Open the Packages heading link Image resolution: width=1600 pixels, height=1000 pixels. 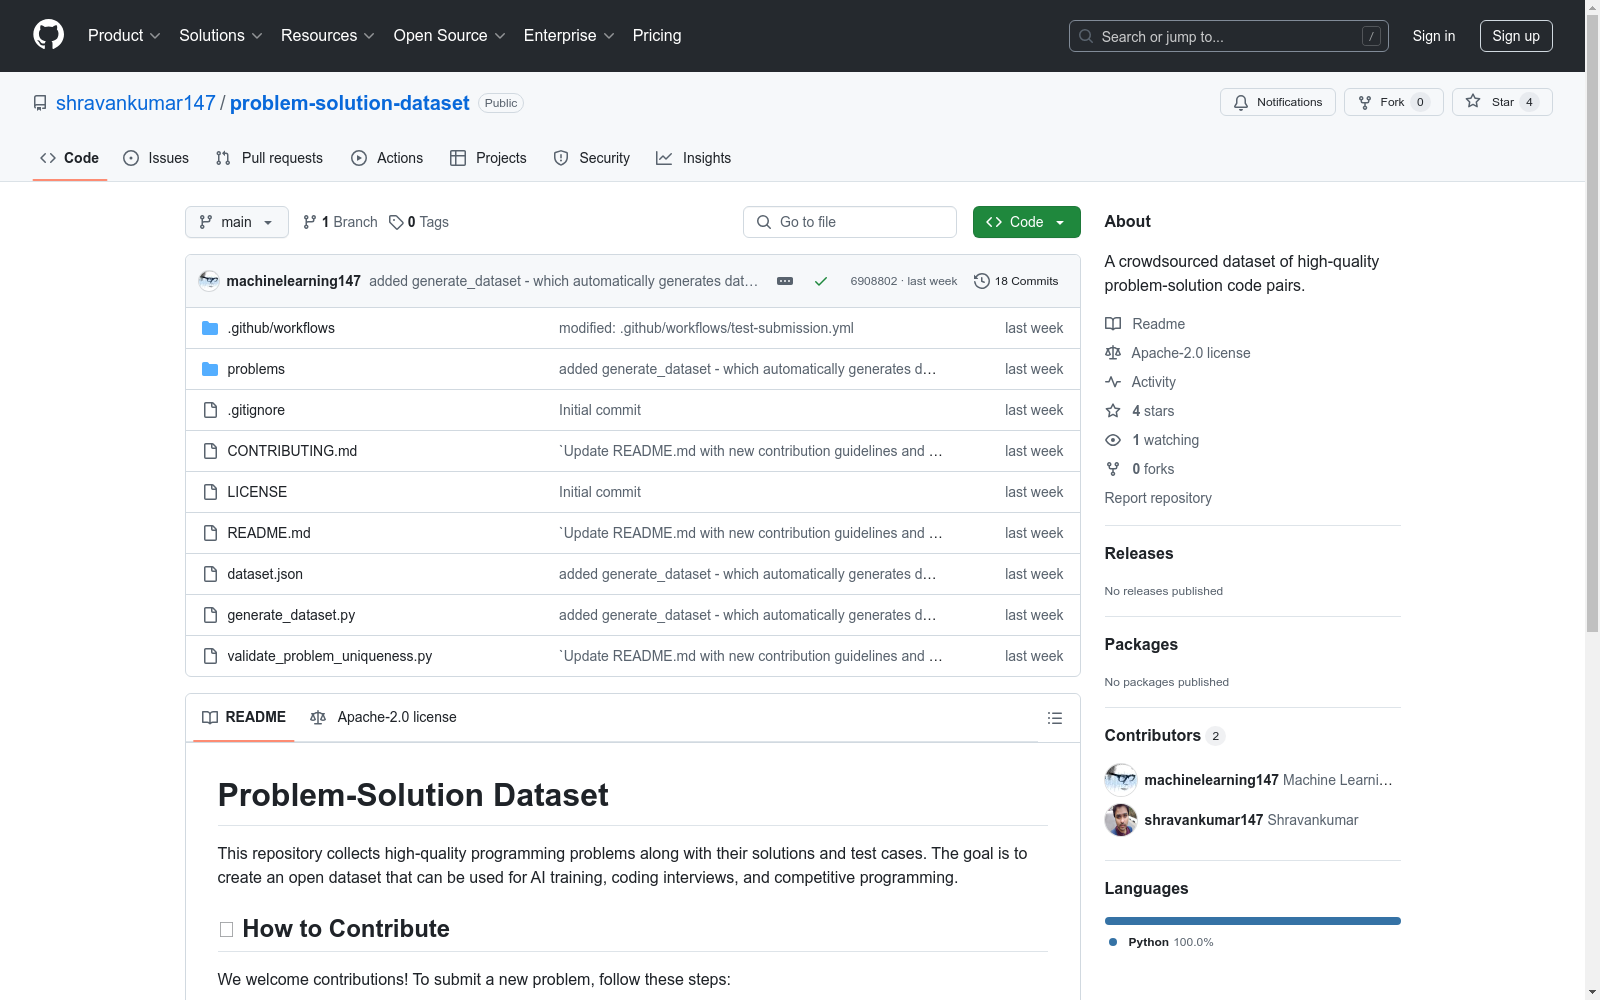tap(1141, 645)
